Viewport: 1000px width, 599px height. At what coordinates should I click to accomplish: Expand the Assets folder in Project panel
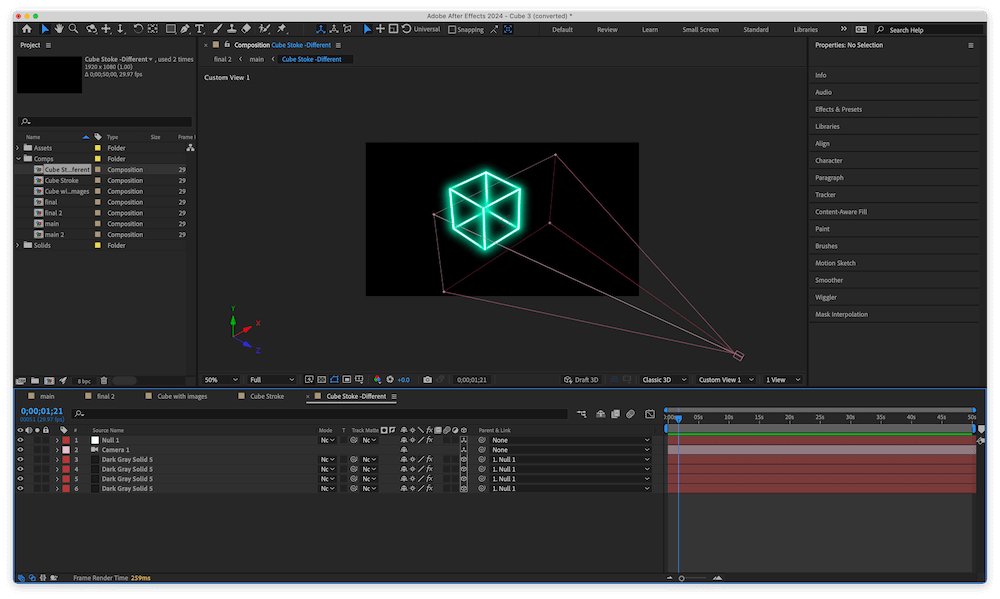(18, 148)
